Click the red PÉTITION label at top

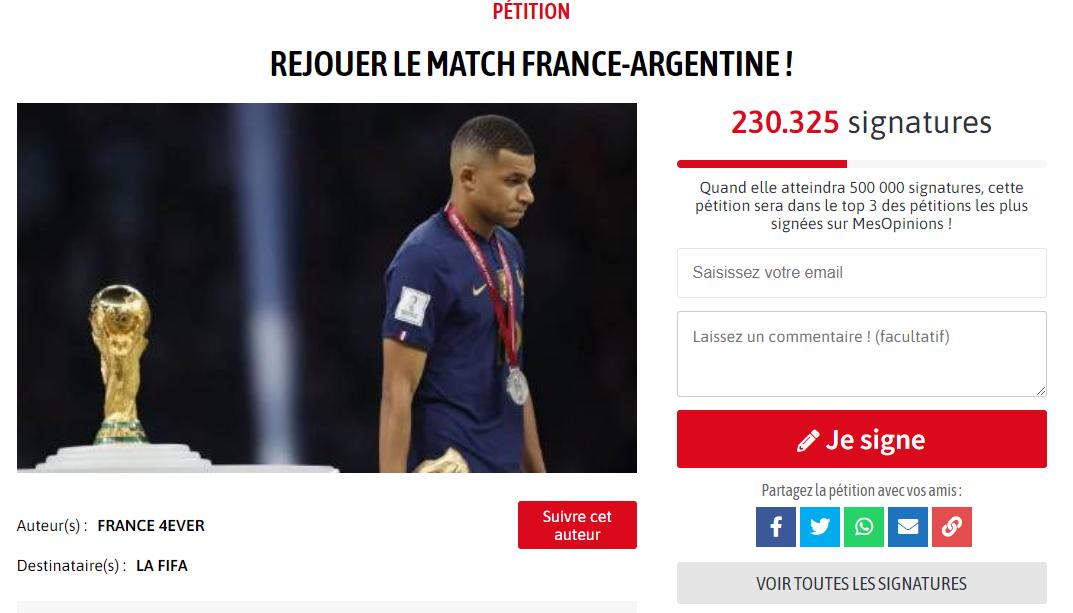531,12
